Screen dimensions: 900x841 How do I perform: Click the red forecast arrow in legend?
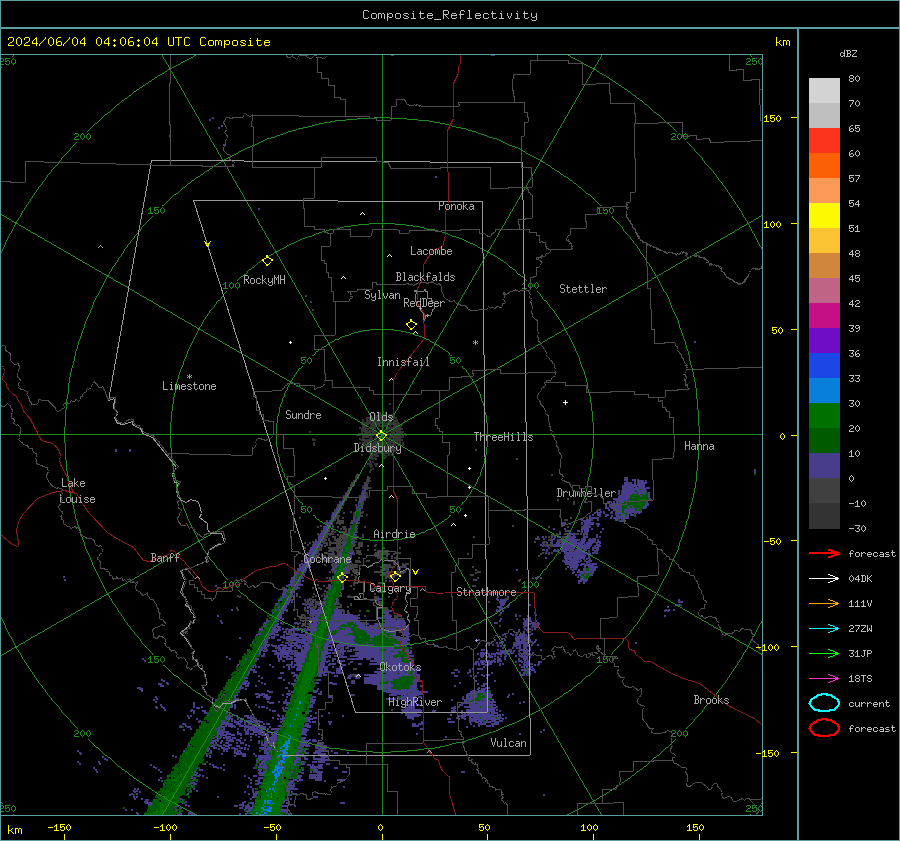click(824, 553)
